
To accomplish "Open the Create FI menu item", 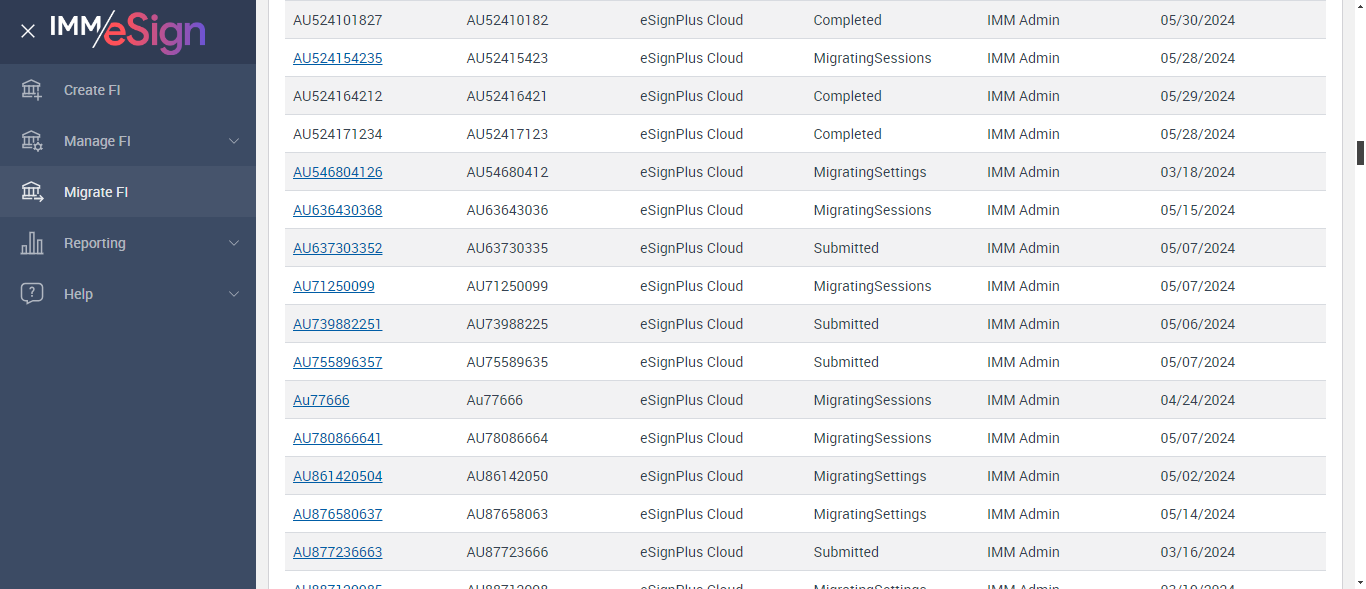I will pyautogui.click(x=92, y=90).
